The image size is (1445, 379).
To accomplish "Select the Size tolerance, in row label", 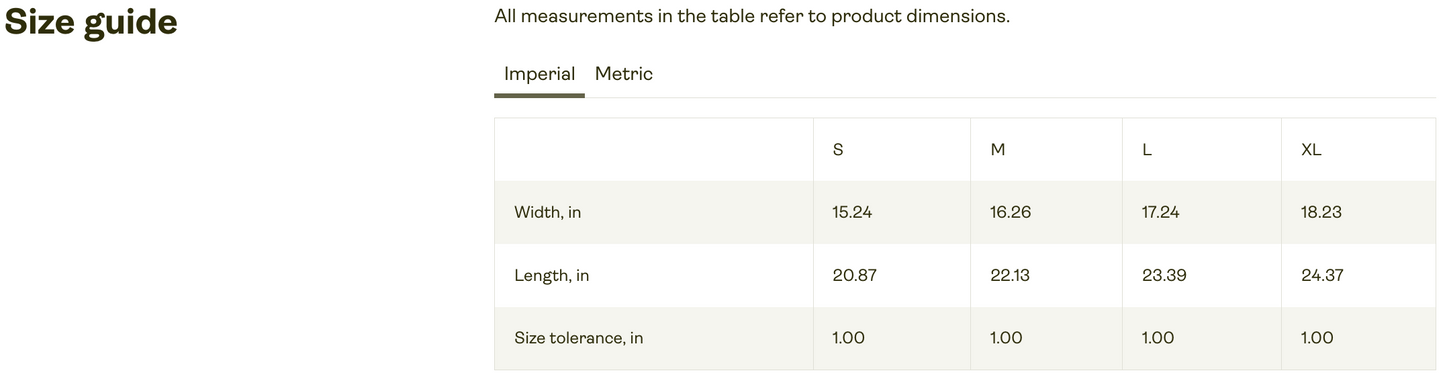I will (578, 338).
